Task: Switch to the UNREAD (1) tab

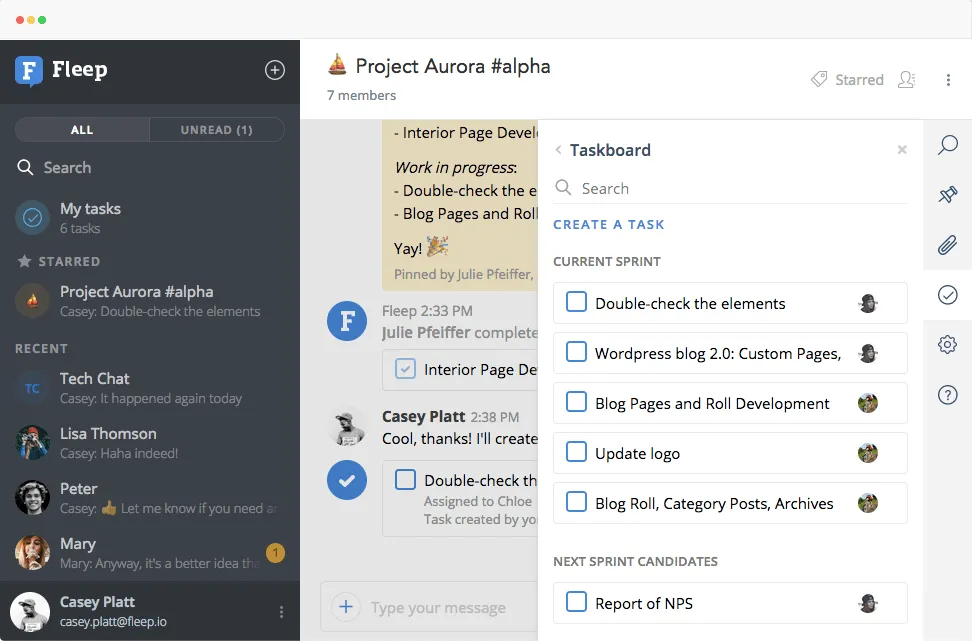Action: pos(216,130)
